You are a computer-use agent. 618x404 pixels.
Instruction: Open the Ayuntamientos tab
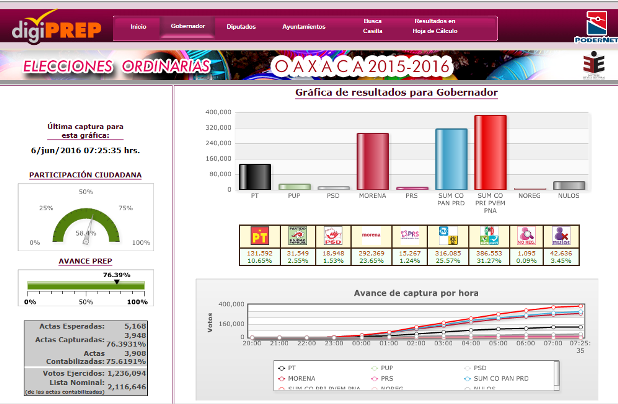[304, 27]
